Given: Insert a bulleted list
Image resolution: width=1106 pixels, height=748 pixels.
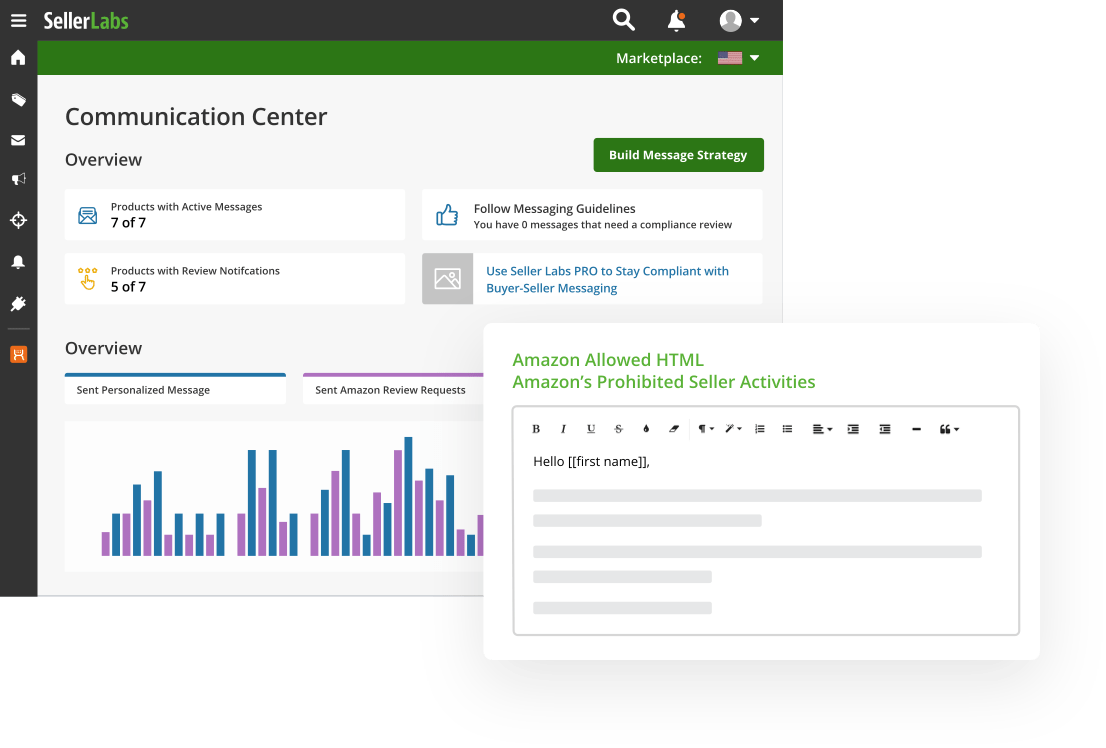Looking at the screenshot, I should [787, 429].
